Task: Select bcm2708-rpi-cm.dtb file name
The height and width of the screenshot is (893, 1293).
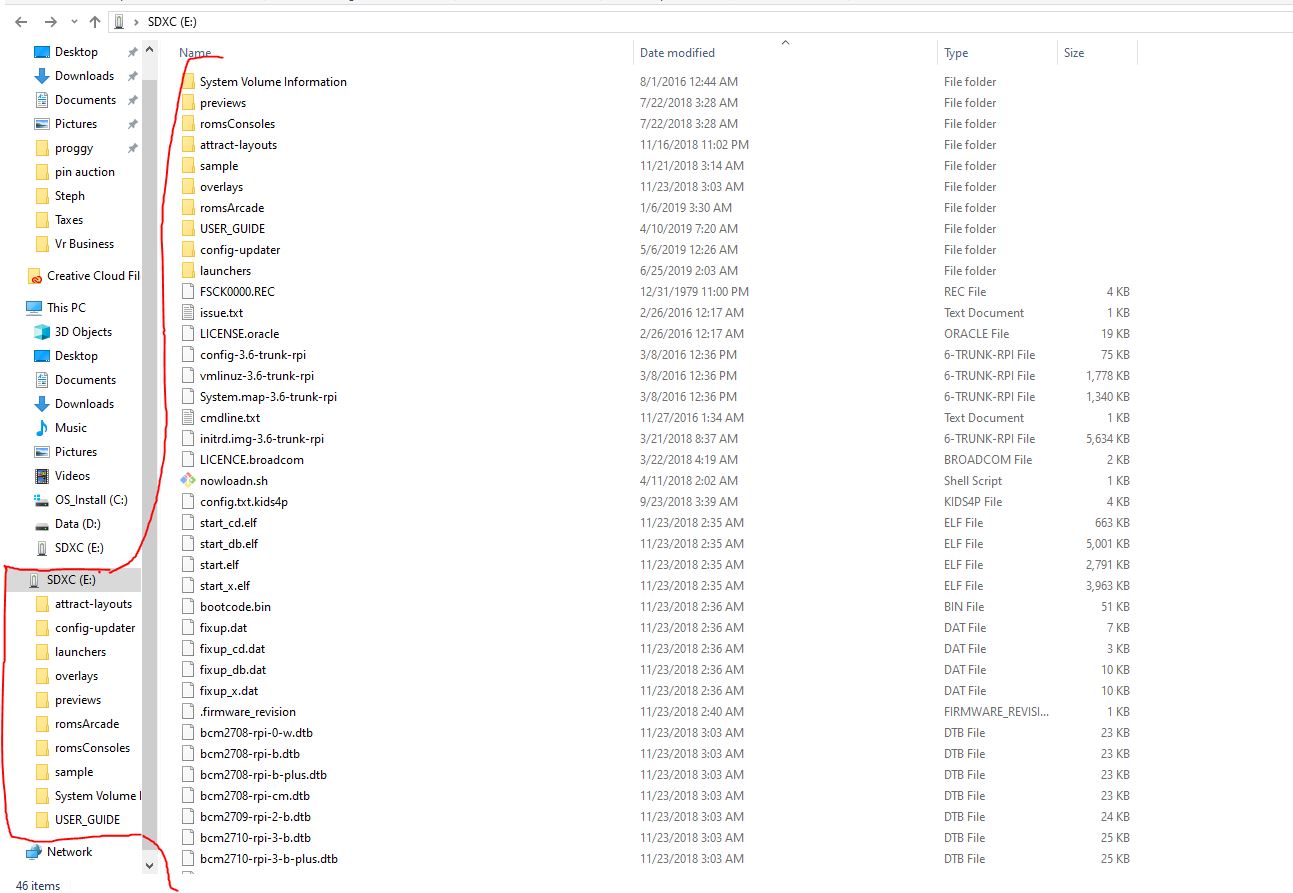Action: pos(254,796)
